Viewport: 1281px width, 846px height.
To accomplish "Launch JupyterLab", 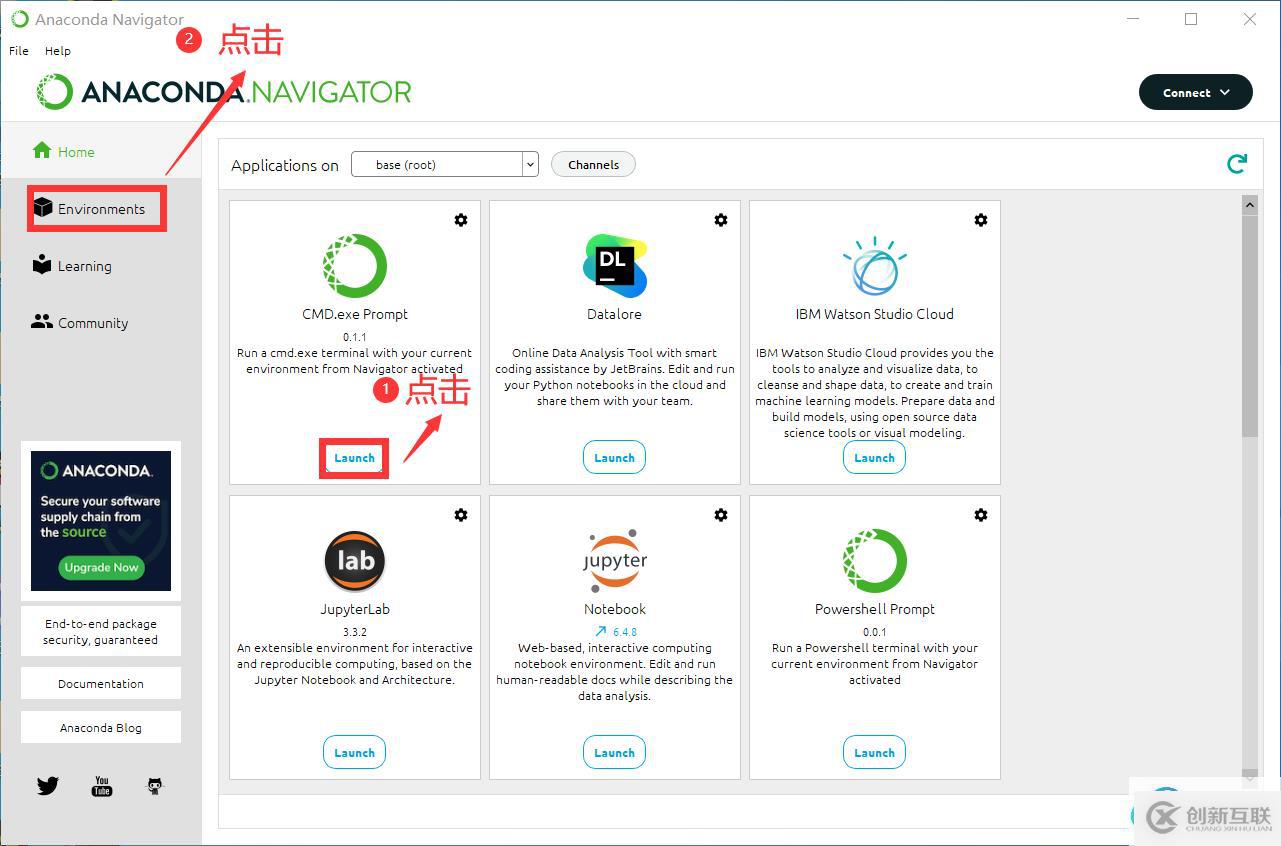I will tap(354, 753).
